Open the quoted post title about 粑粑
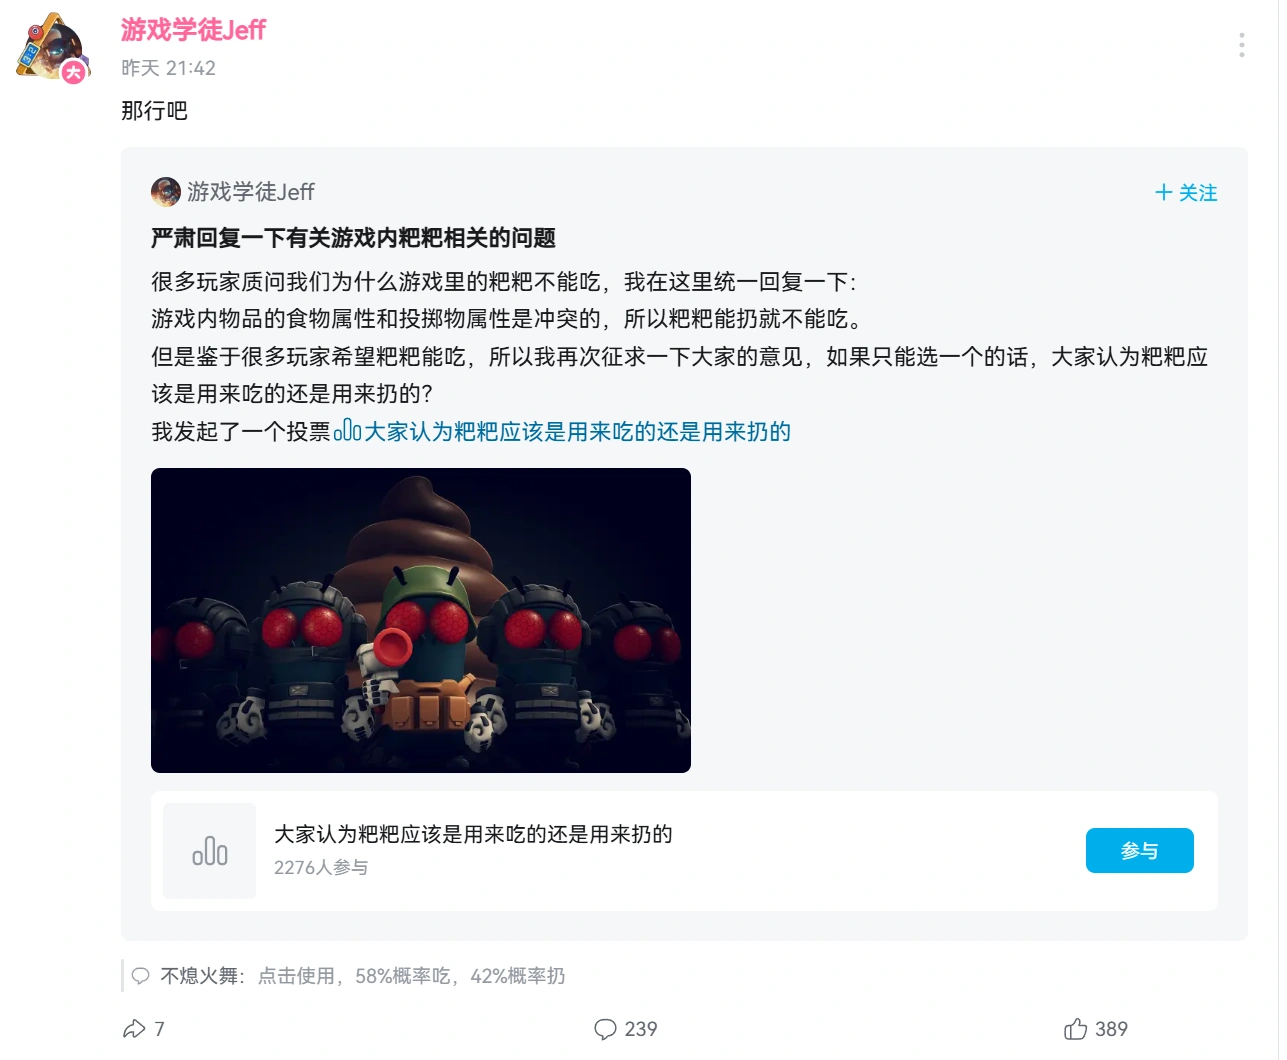Image resolution: width=1287 pixels, height=1060 pixels. pos(353,238)
